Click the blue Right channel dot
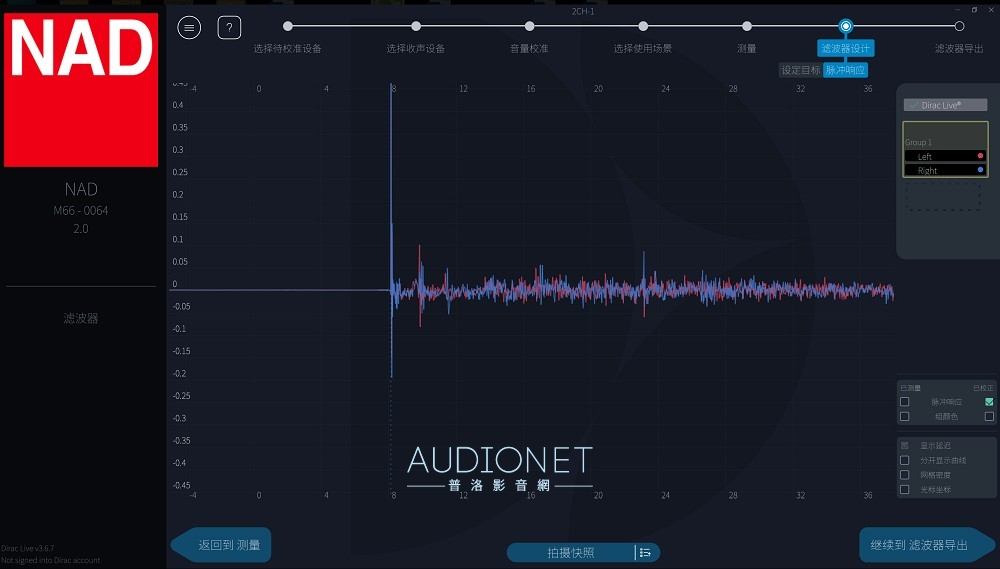The width and height of the screenshot is (1000, 569). 980,170
